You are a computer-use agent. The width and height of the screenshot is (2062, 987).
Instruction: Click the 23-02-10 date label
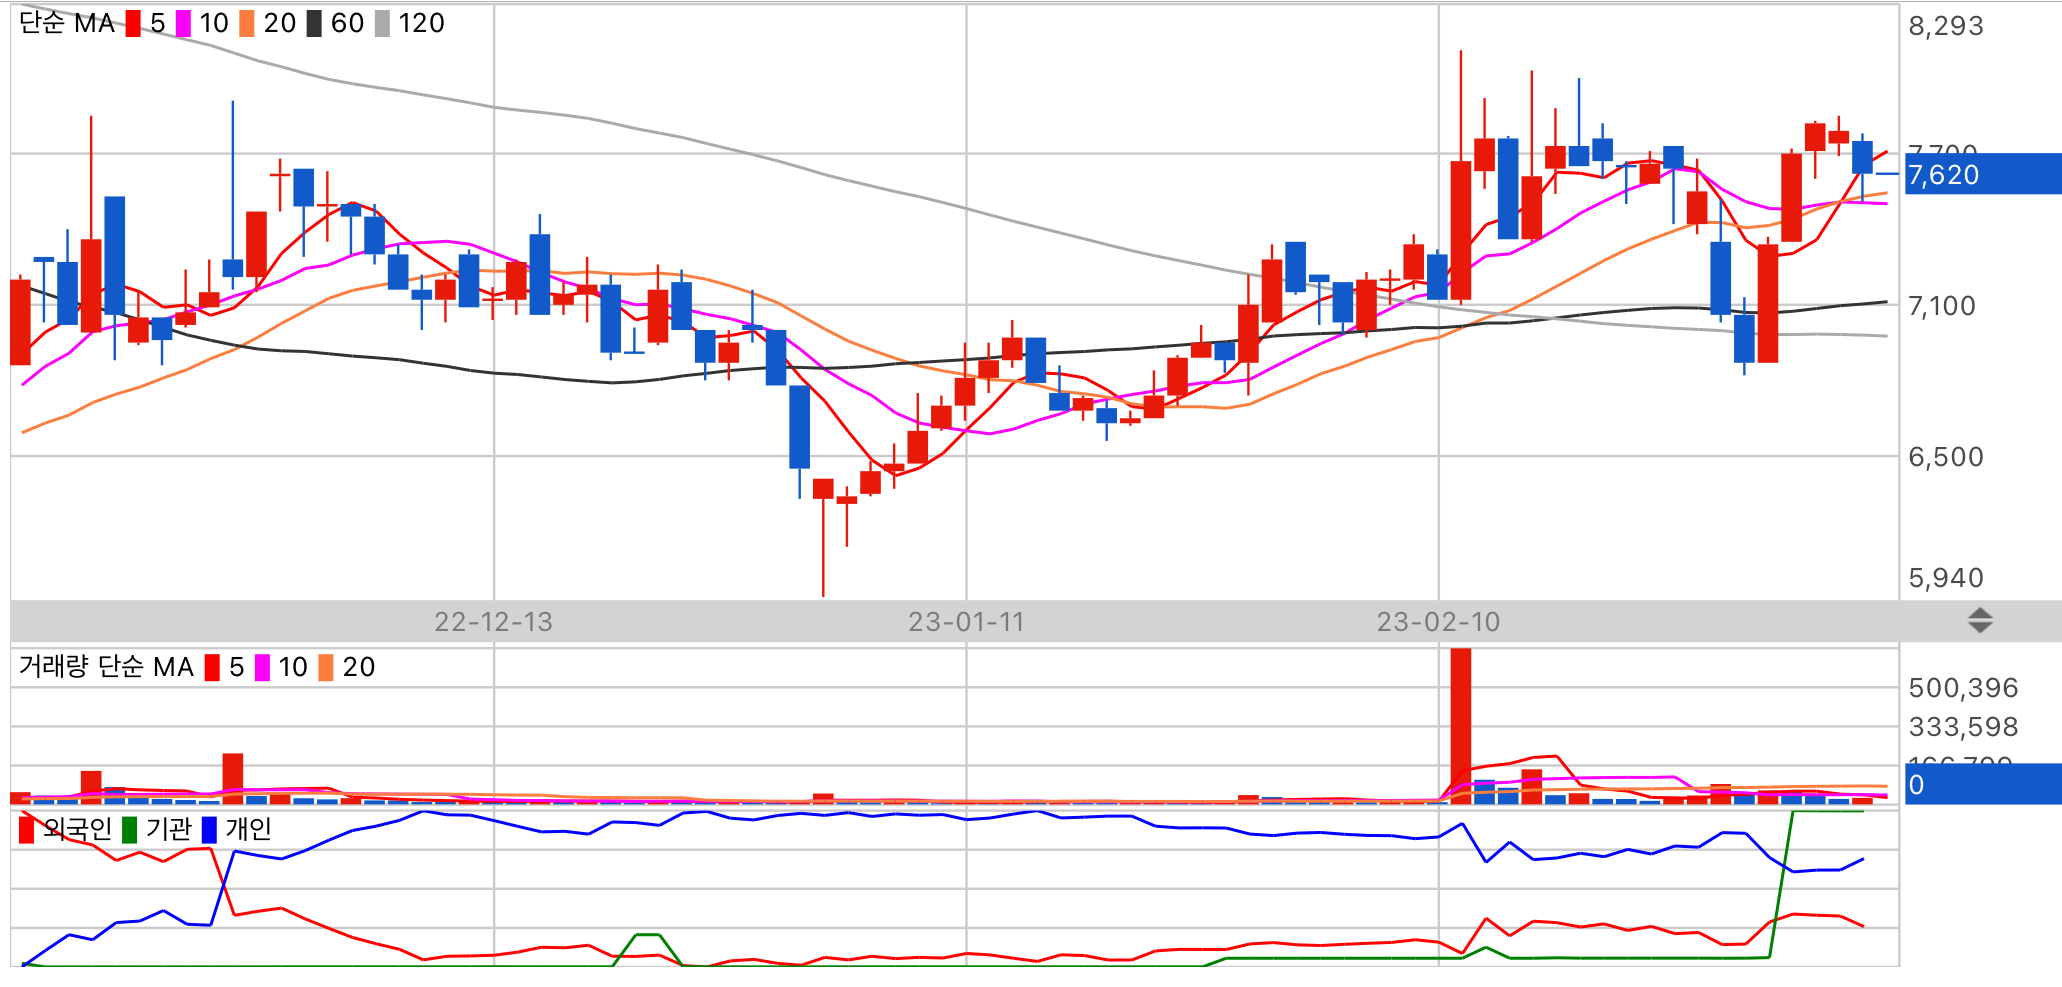click(x=1438, y=622)
